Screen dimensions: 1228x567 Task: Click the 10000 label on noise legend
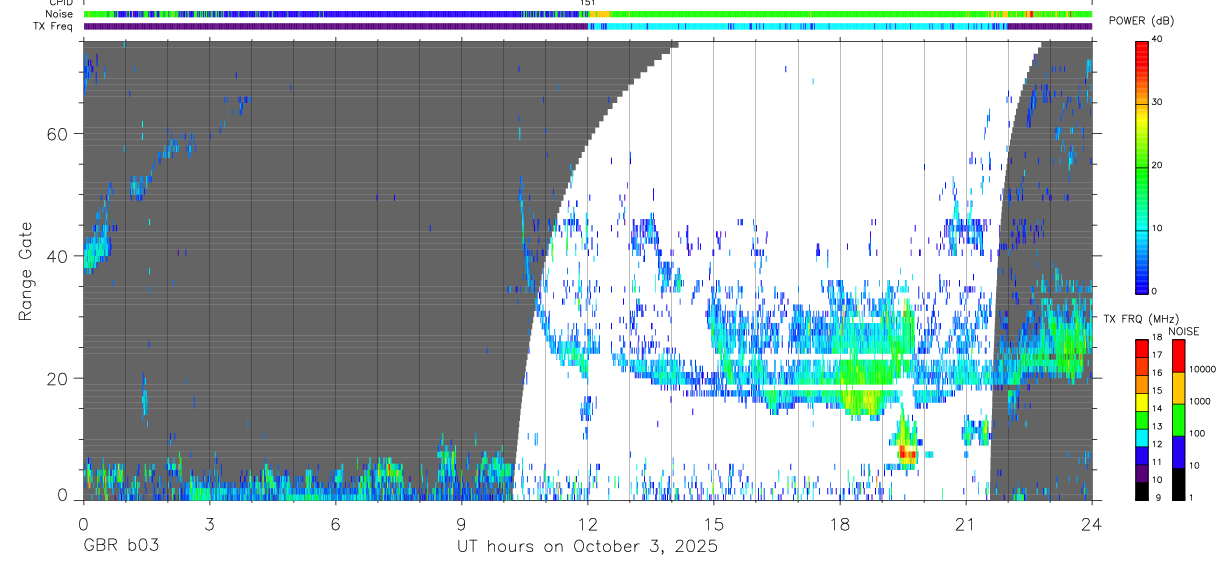coord(1203,369)
